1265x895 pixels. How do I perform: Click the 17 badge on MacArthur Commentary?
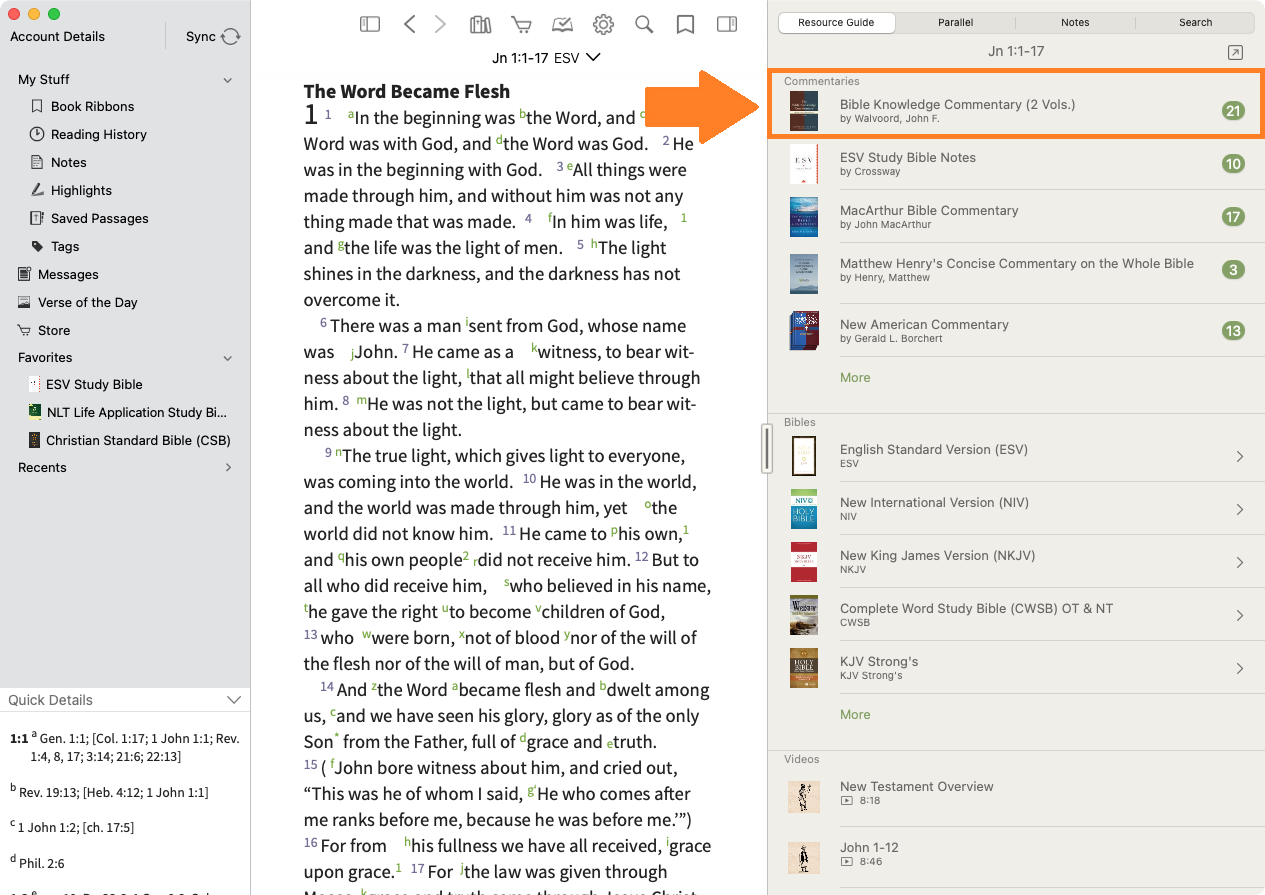tap(1233, 217)
